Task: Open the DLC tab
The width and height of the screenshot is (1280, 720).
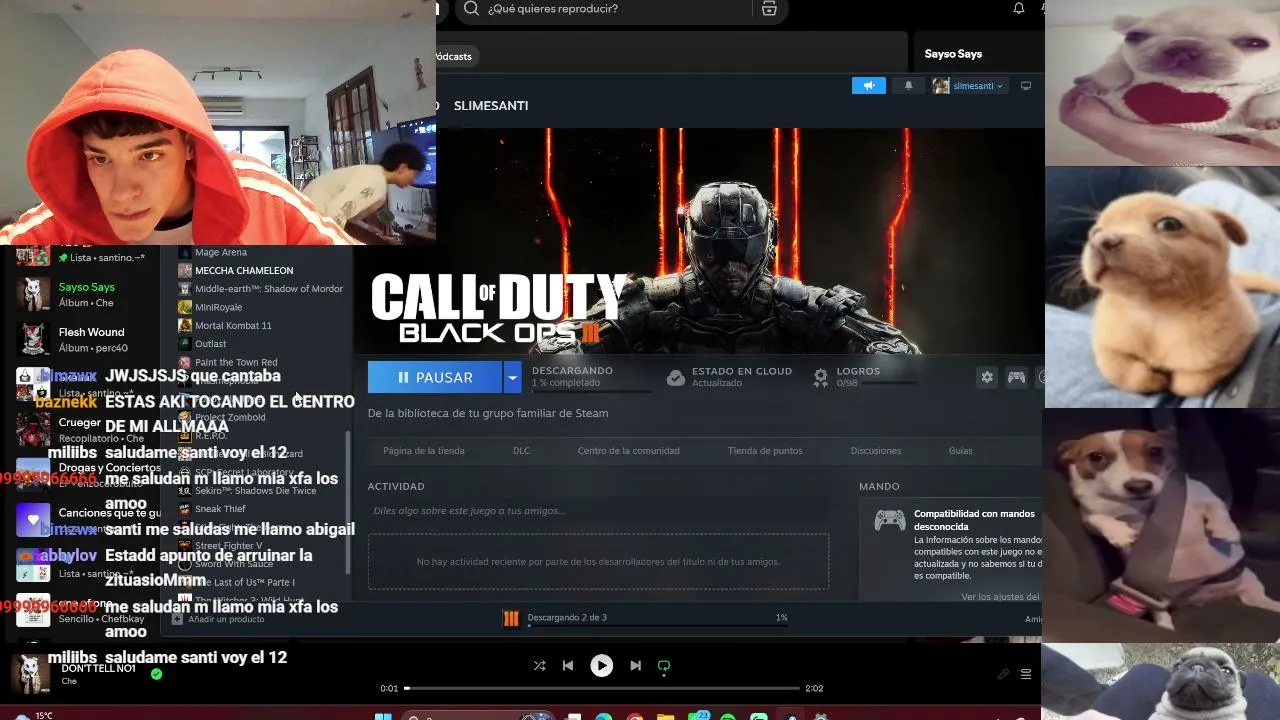Action: 521,451
